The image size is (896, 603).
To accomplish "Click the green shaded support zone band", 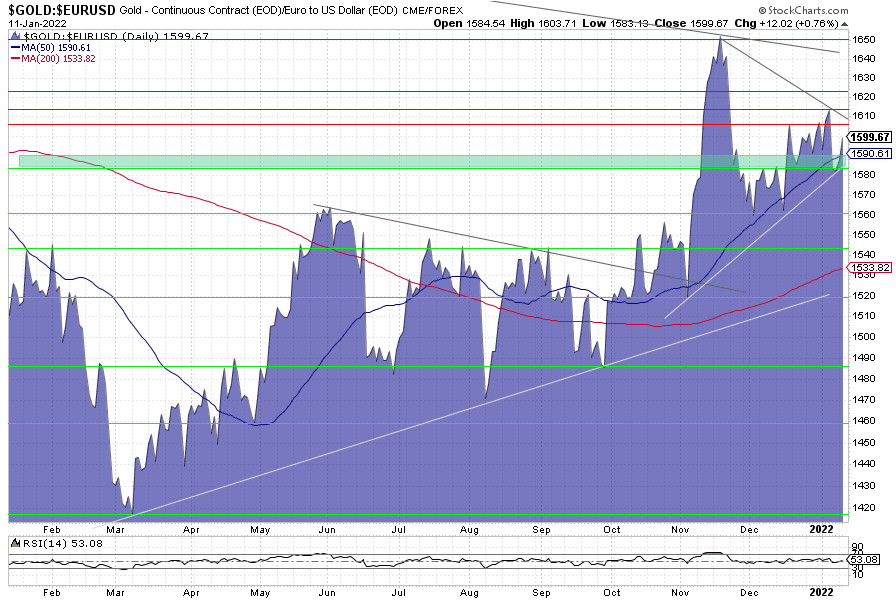I will click(300, 161).
